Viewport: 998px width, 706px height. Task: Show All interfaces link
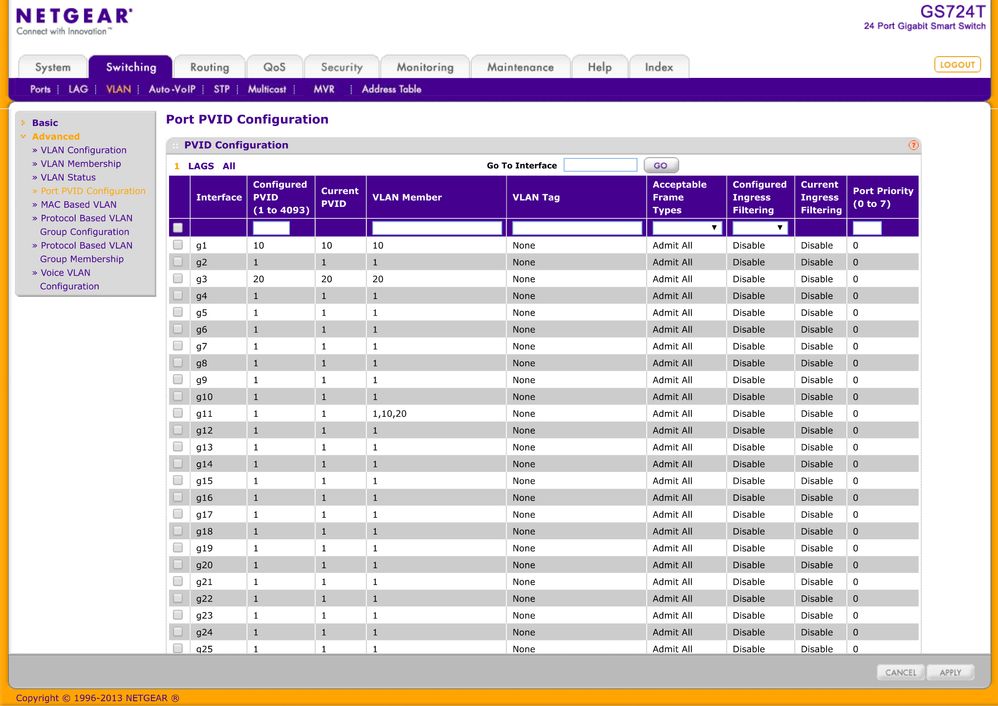pos(228,166)
